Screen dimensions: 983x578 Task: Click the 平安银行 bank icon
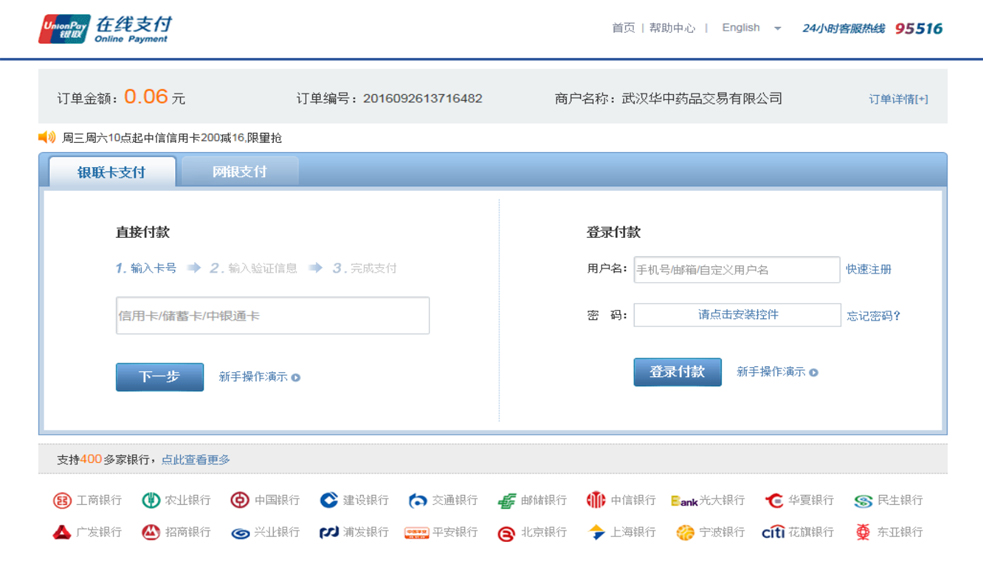pos(417,533)
